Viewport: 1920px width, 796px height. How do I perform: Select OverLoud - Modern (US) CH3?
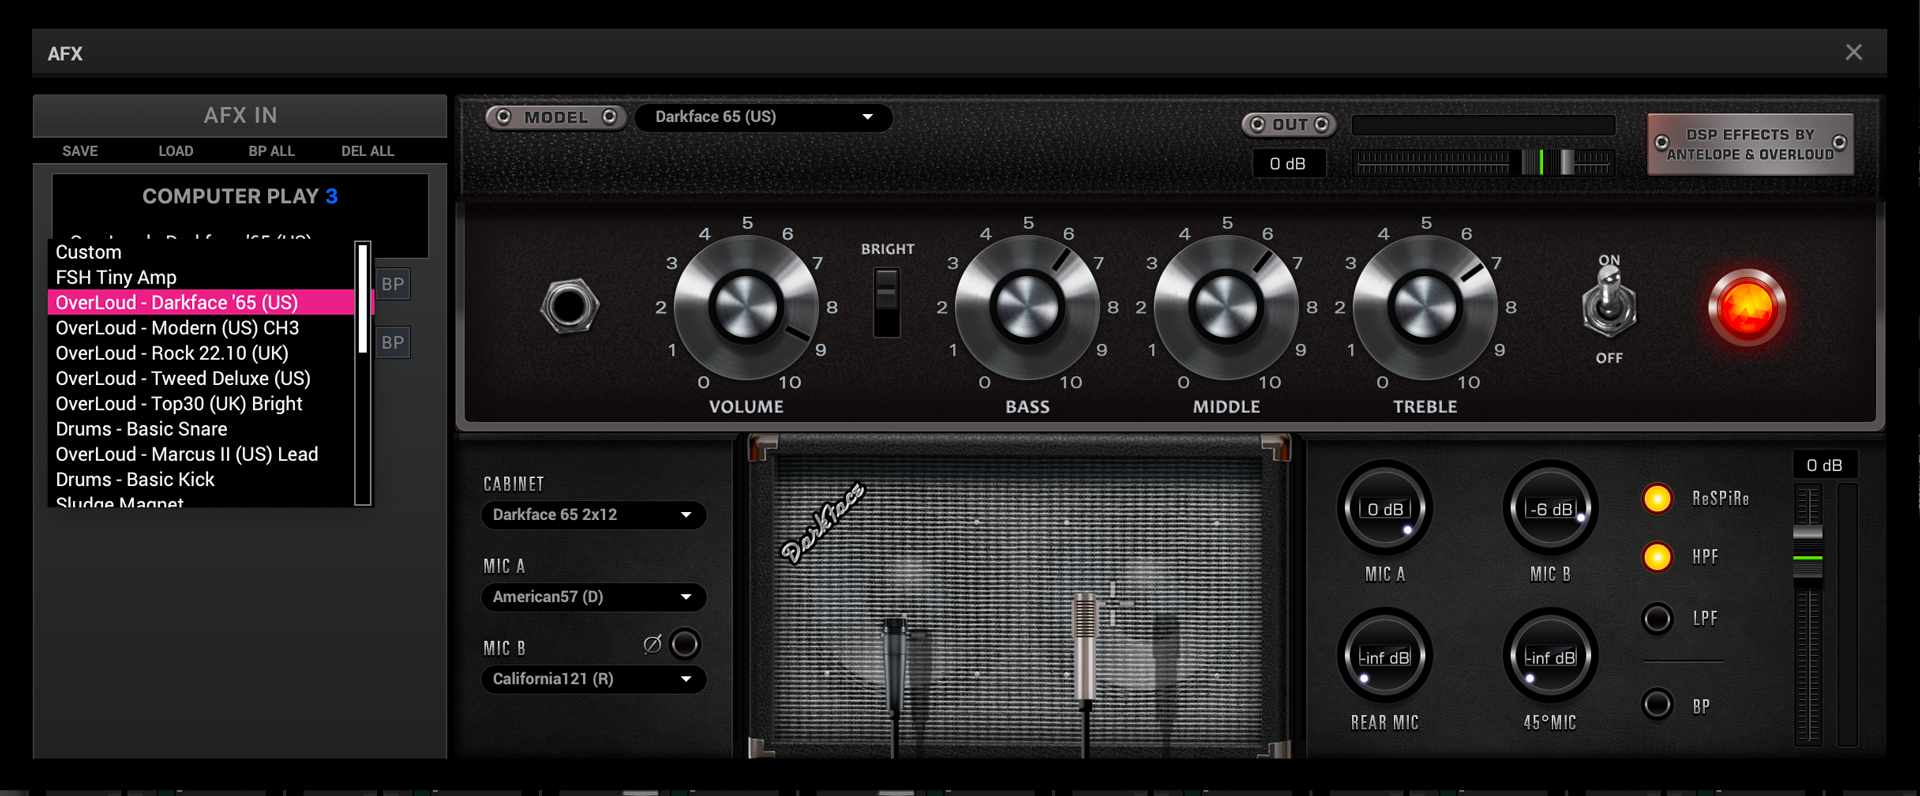click(201, 328)
